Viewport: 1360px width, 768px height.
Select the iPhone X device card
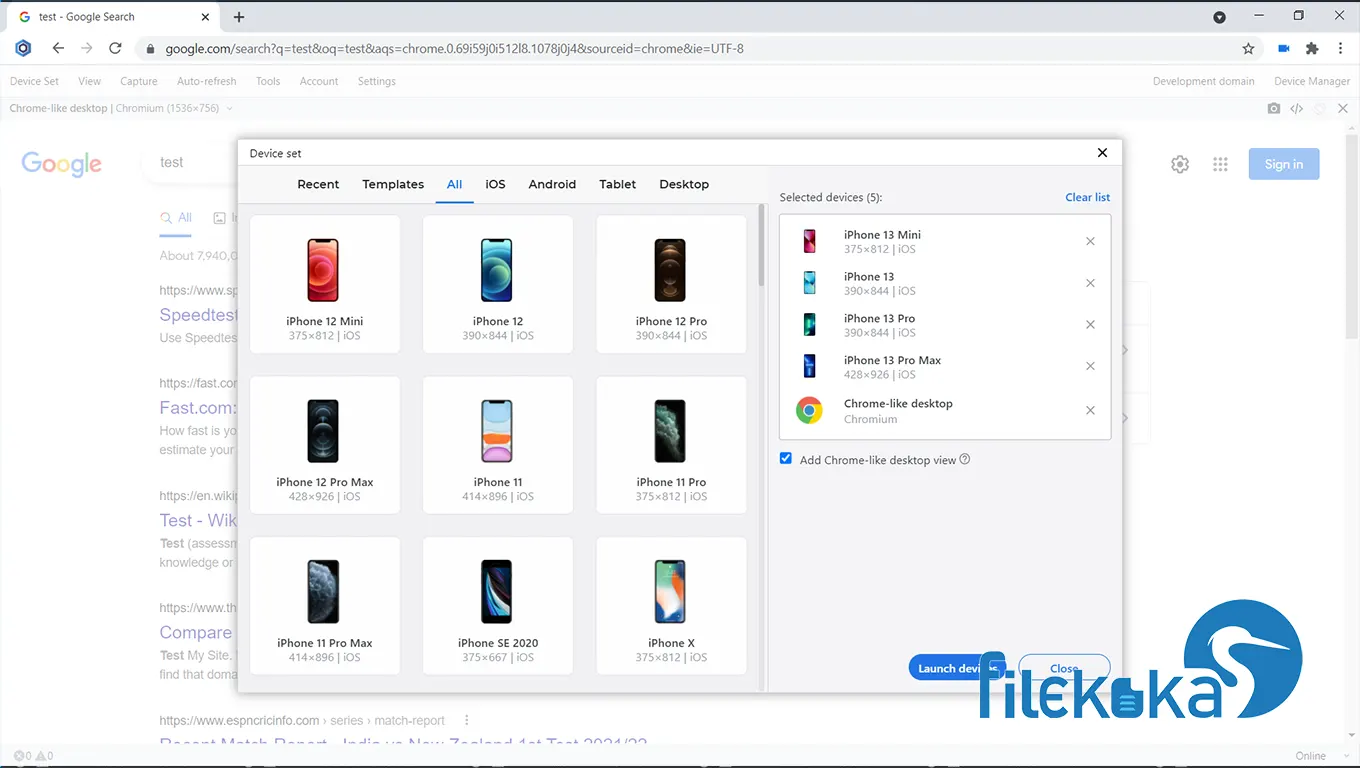671,606
